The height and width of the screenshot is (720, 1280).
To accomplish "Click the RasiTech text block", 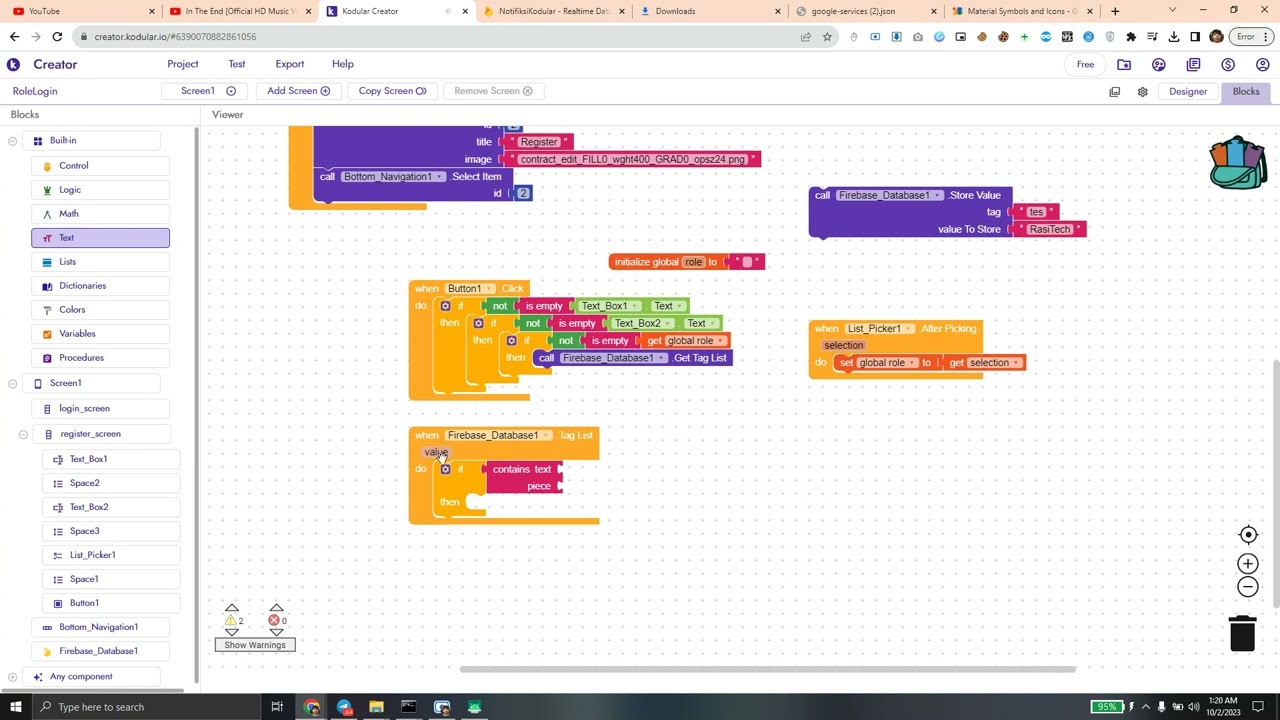I will pos(1050,230).
